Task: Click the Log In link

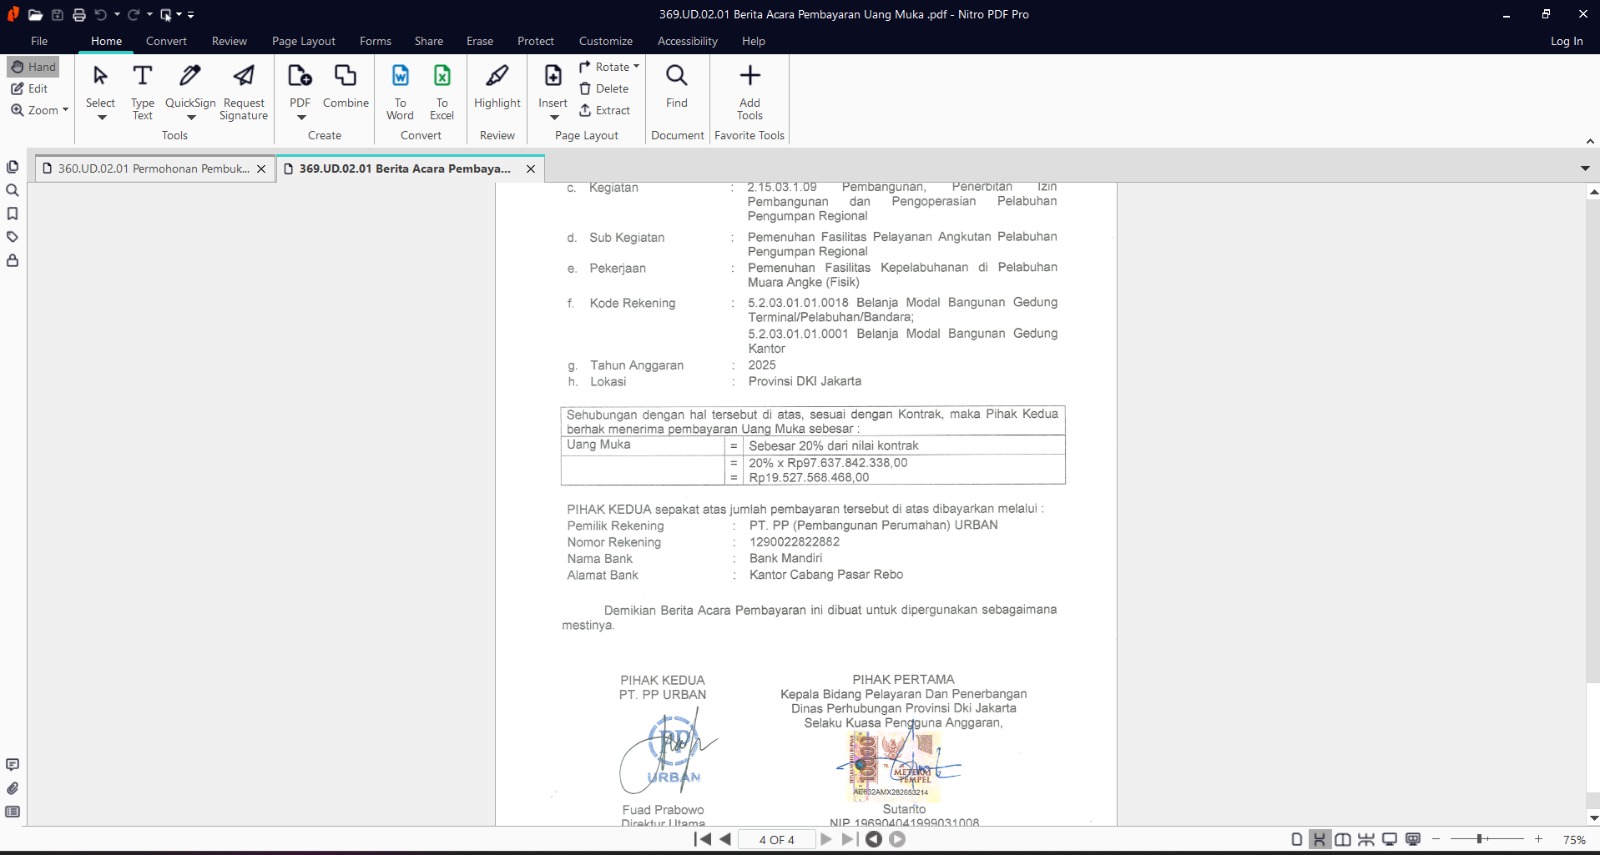Action: coord(1567,41)
